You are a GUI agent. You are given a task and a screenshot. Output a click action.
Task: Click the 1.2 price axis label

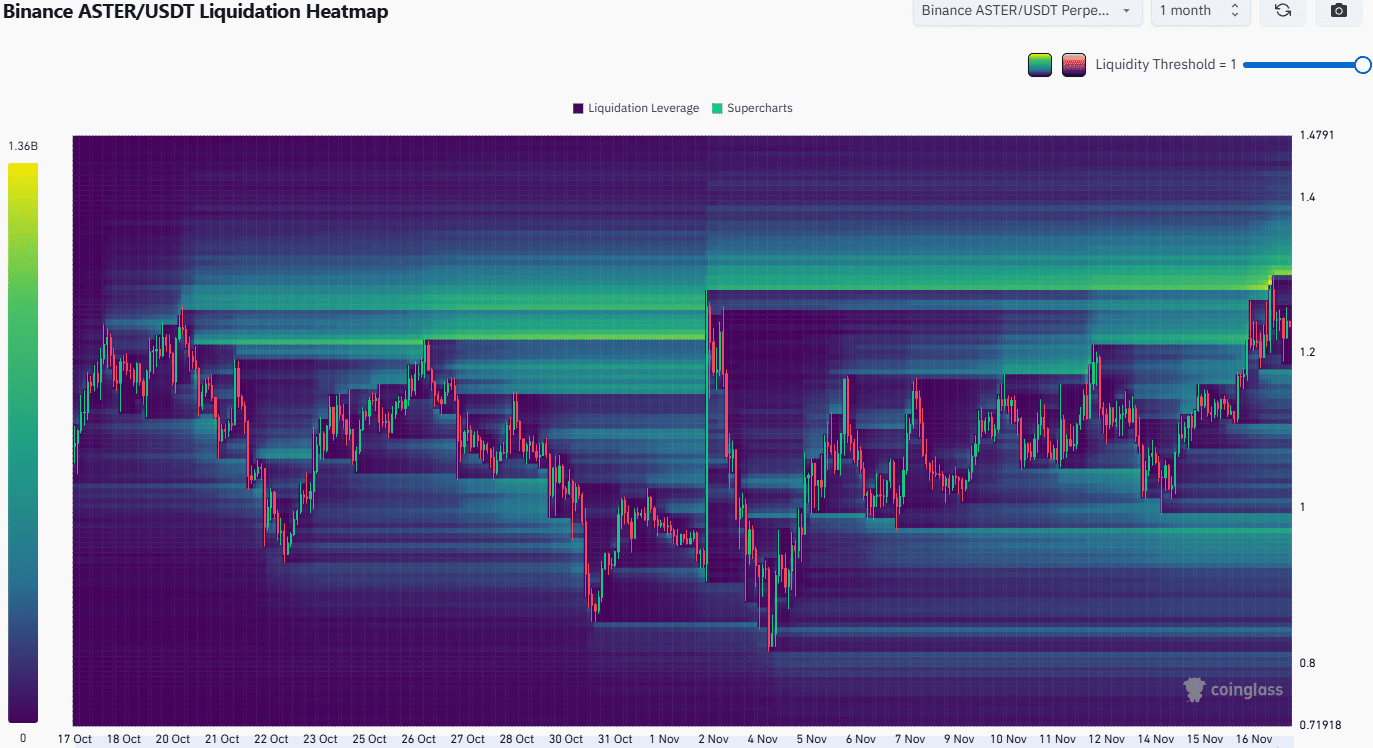1308,352
